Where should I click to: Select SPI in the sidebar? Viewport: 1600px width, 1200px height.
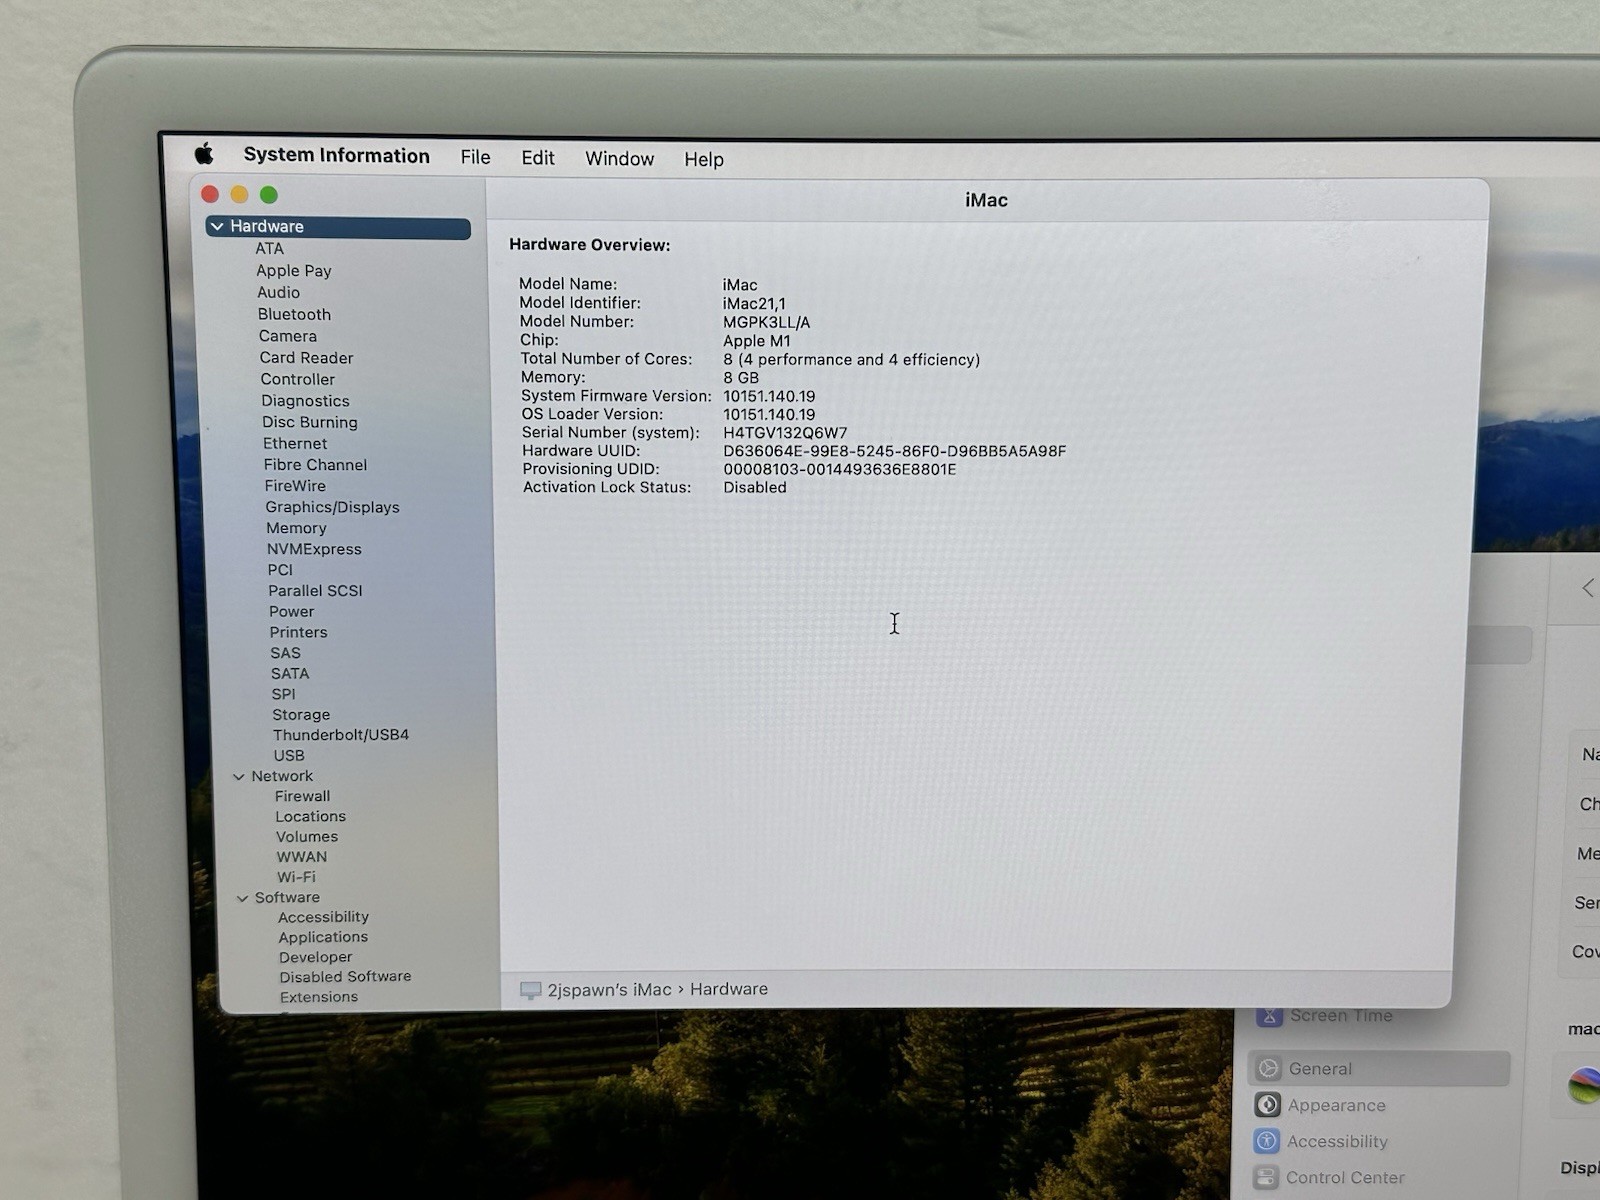click(283, 694)
